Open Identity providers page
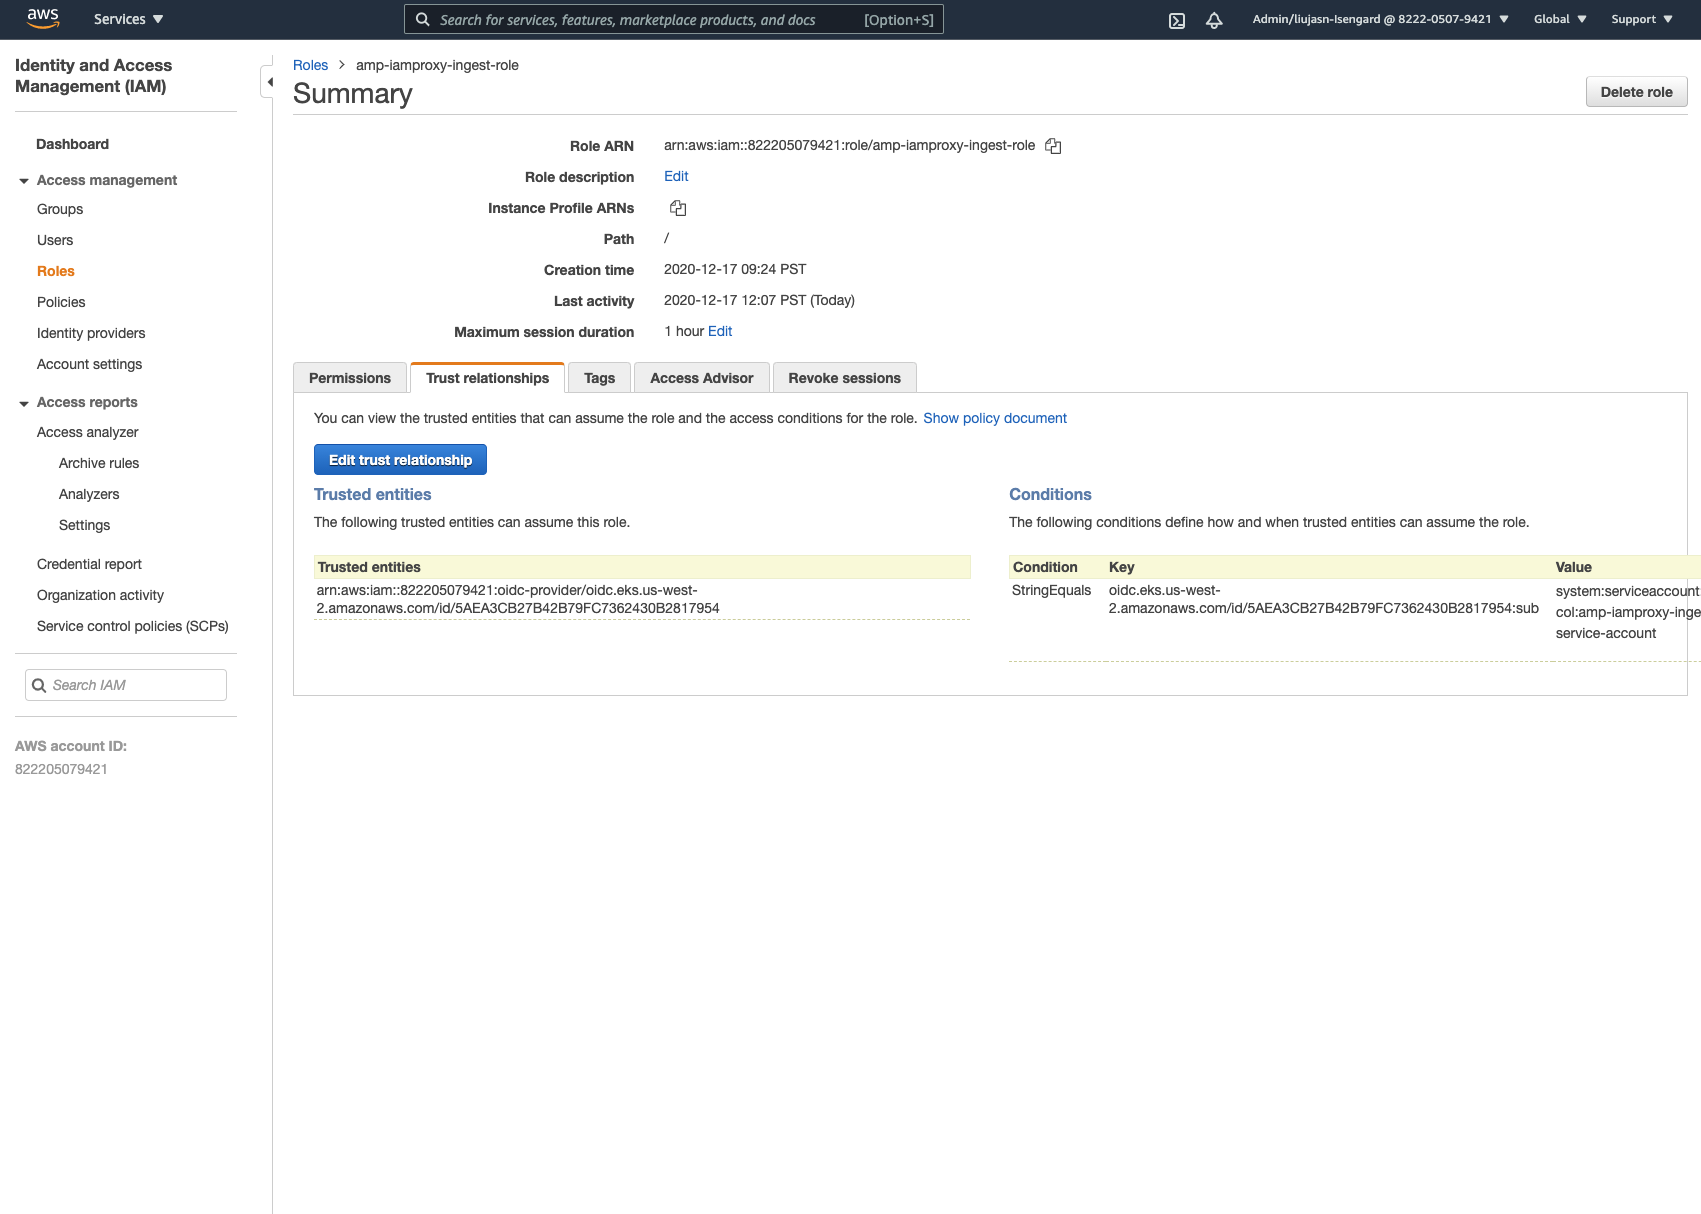Screen dimensions: 1701x1214 91,333
